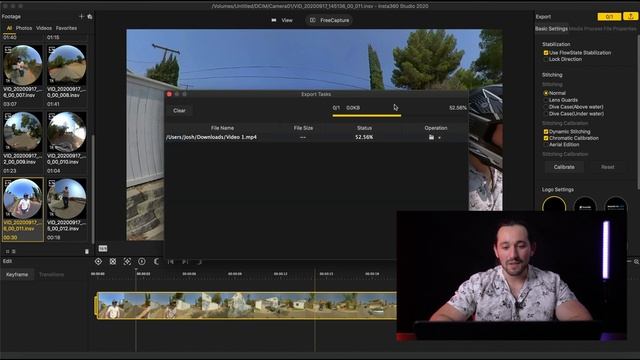Viewport: 640px width, 360px height.
Task: Click the View mode icon
Action: 274,20
